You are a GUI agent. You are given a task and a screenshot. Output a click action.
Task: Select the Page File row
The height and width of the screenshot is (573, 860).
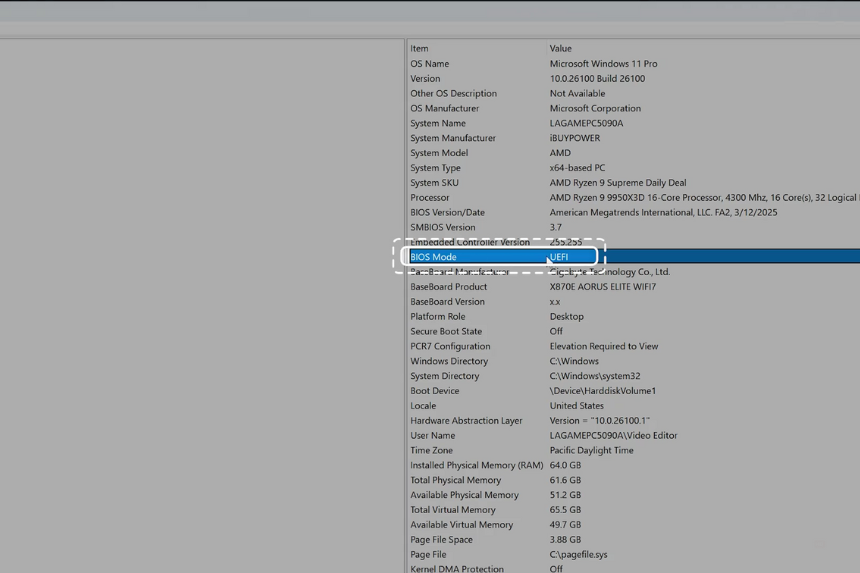428,555
